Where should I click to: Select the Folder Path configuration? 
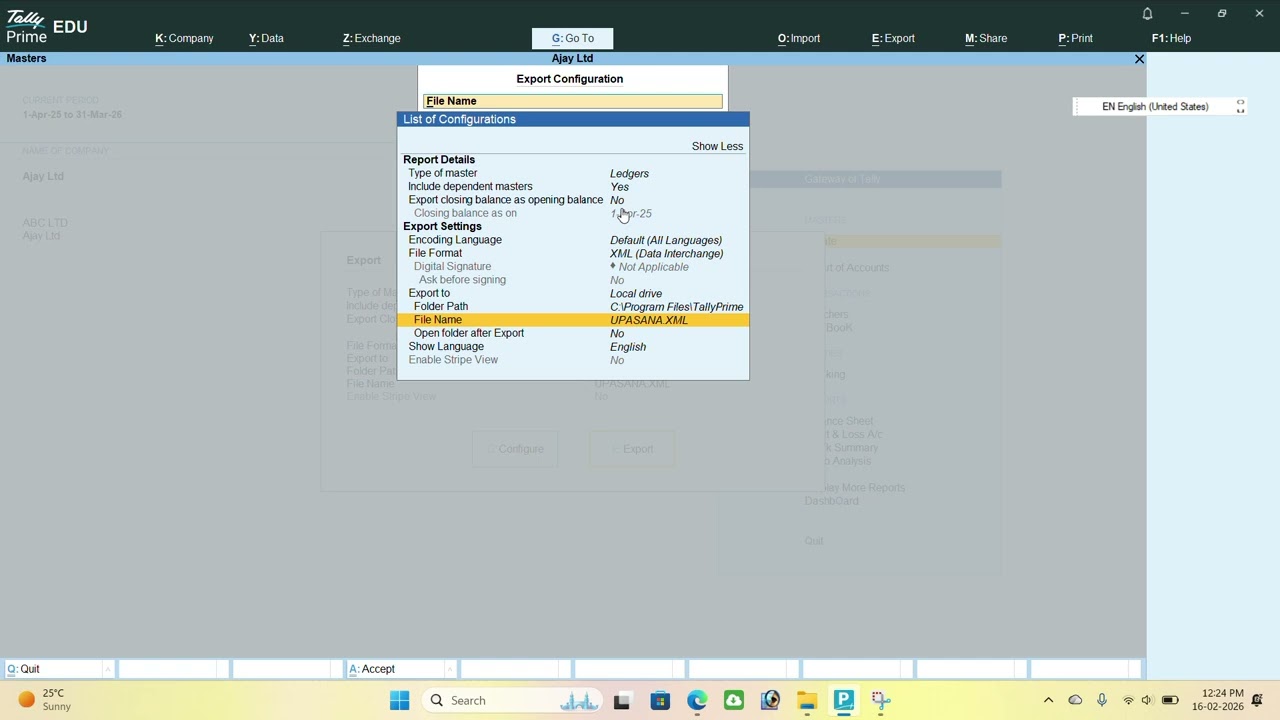(573, 306)
